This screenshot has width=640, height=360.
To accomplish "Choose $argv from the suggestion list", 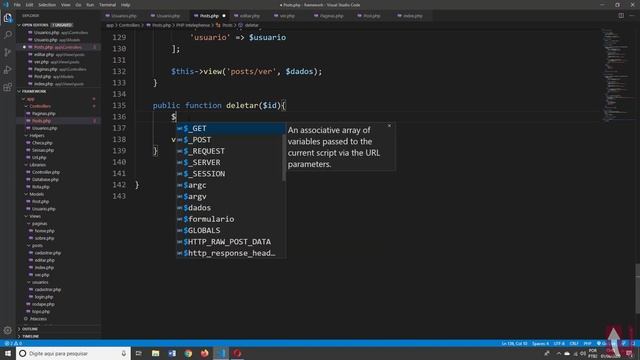I will click(231, 197).
